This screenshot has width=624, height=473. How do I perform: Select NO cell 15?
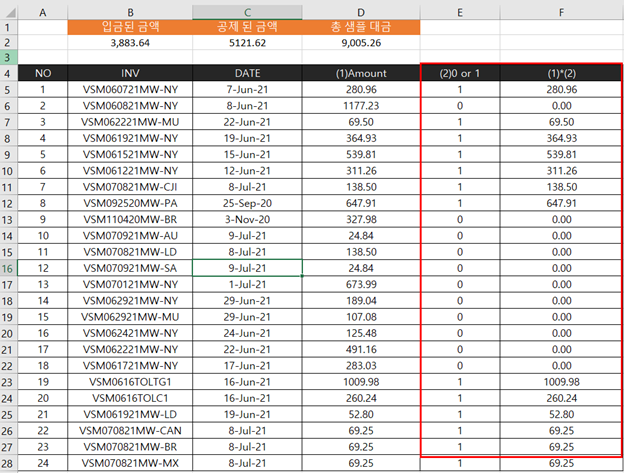pos(43,317)
